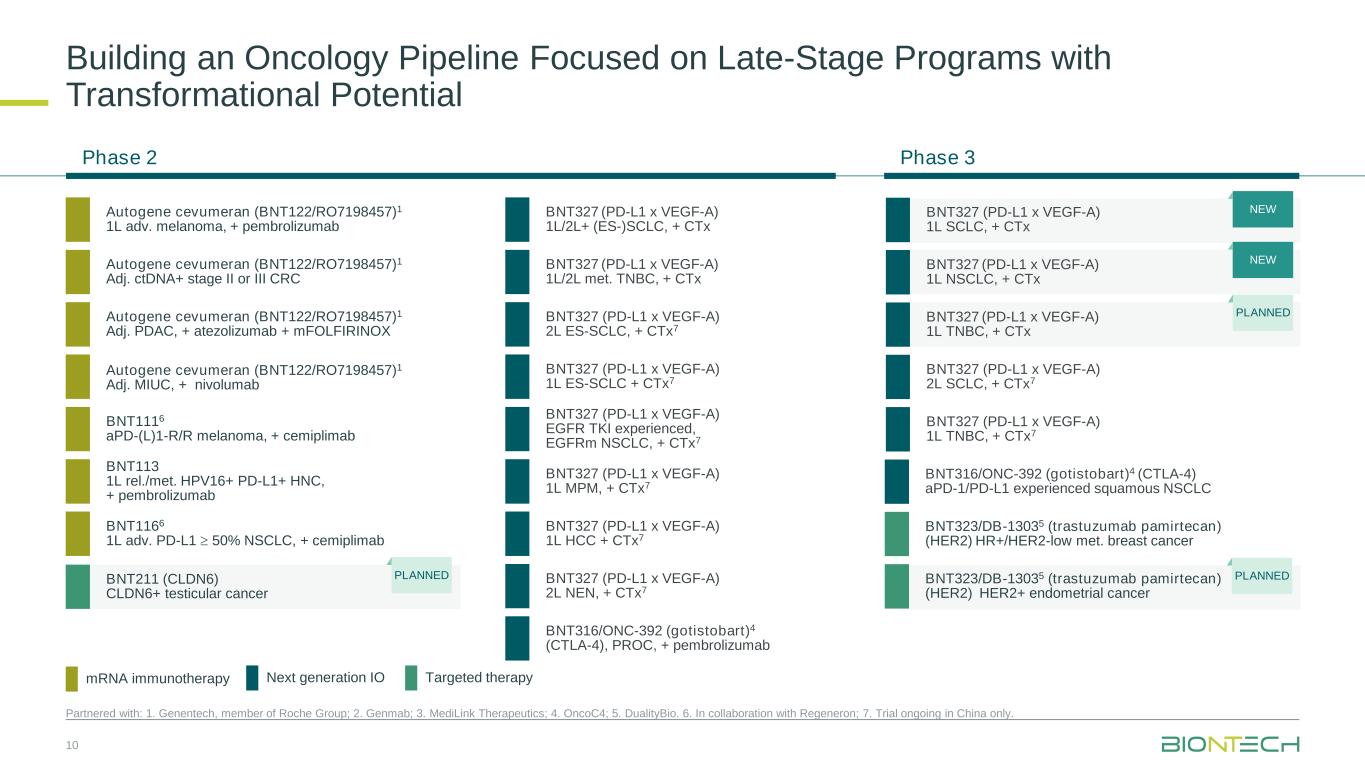Screen dimensions: 1365x768
Task: Click the green Targeted therapy legend swatch
Action: click(411, 678)
